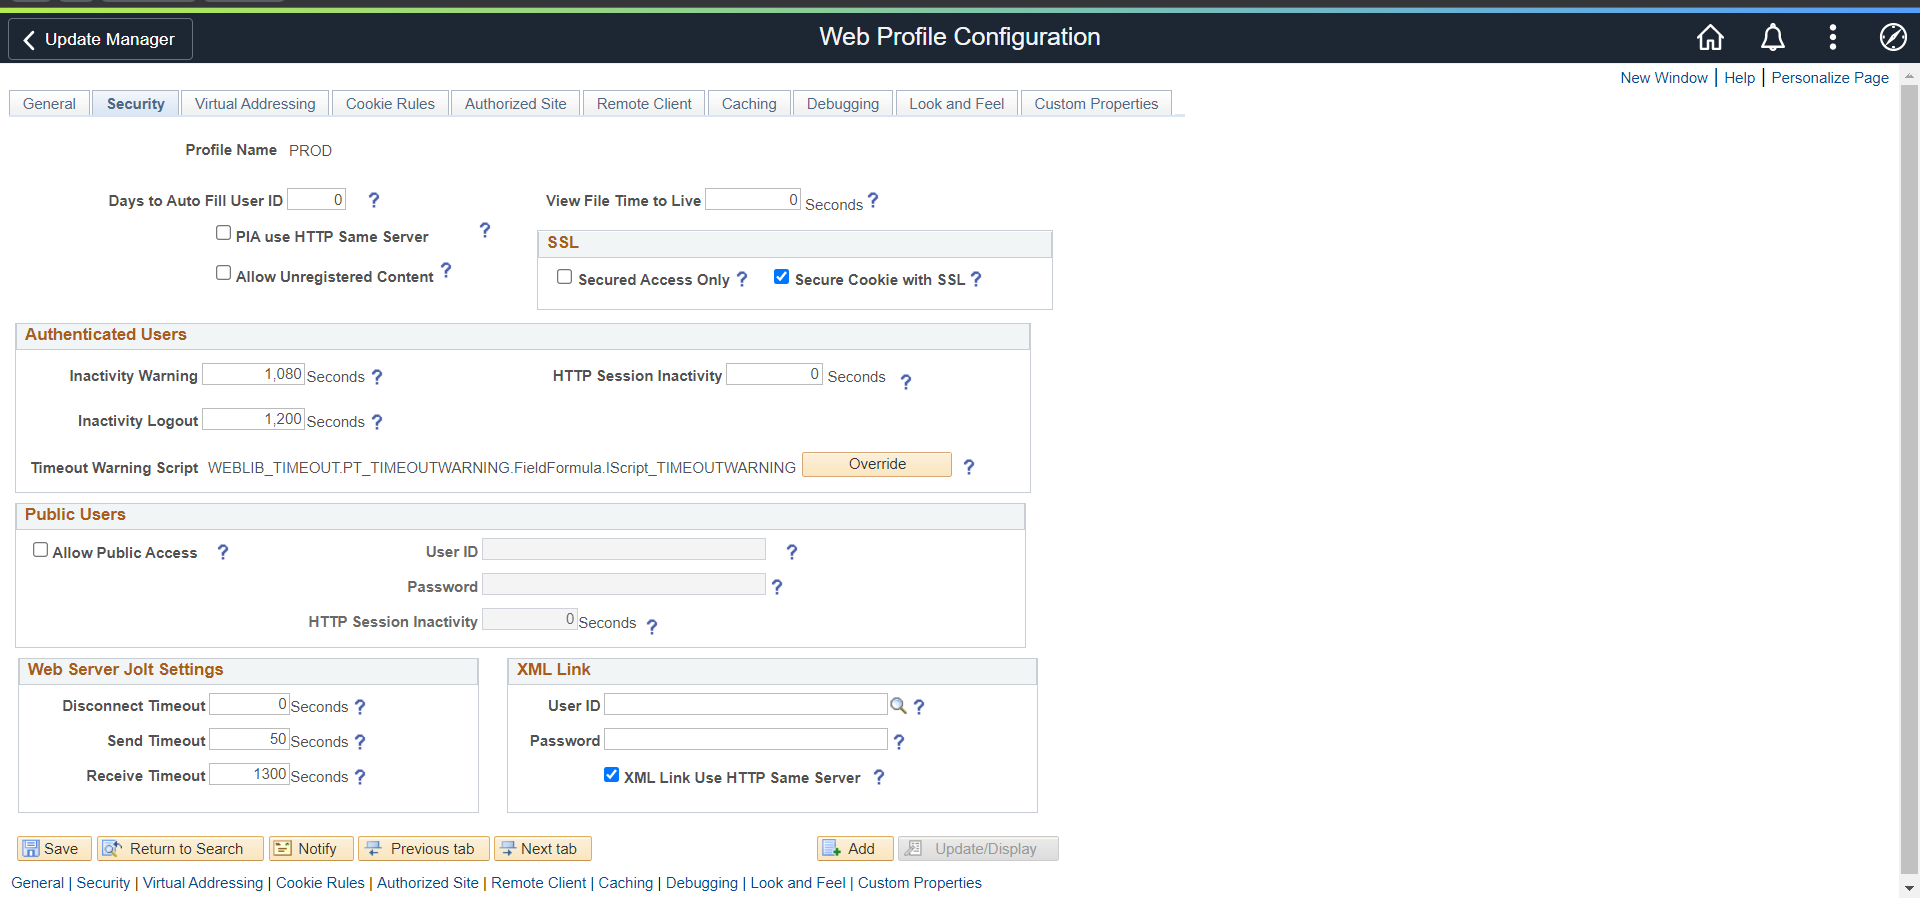The image size is (1920, 898).
Task: Click the Send Timeout field
Action: (249, 740)
